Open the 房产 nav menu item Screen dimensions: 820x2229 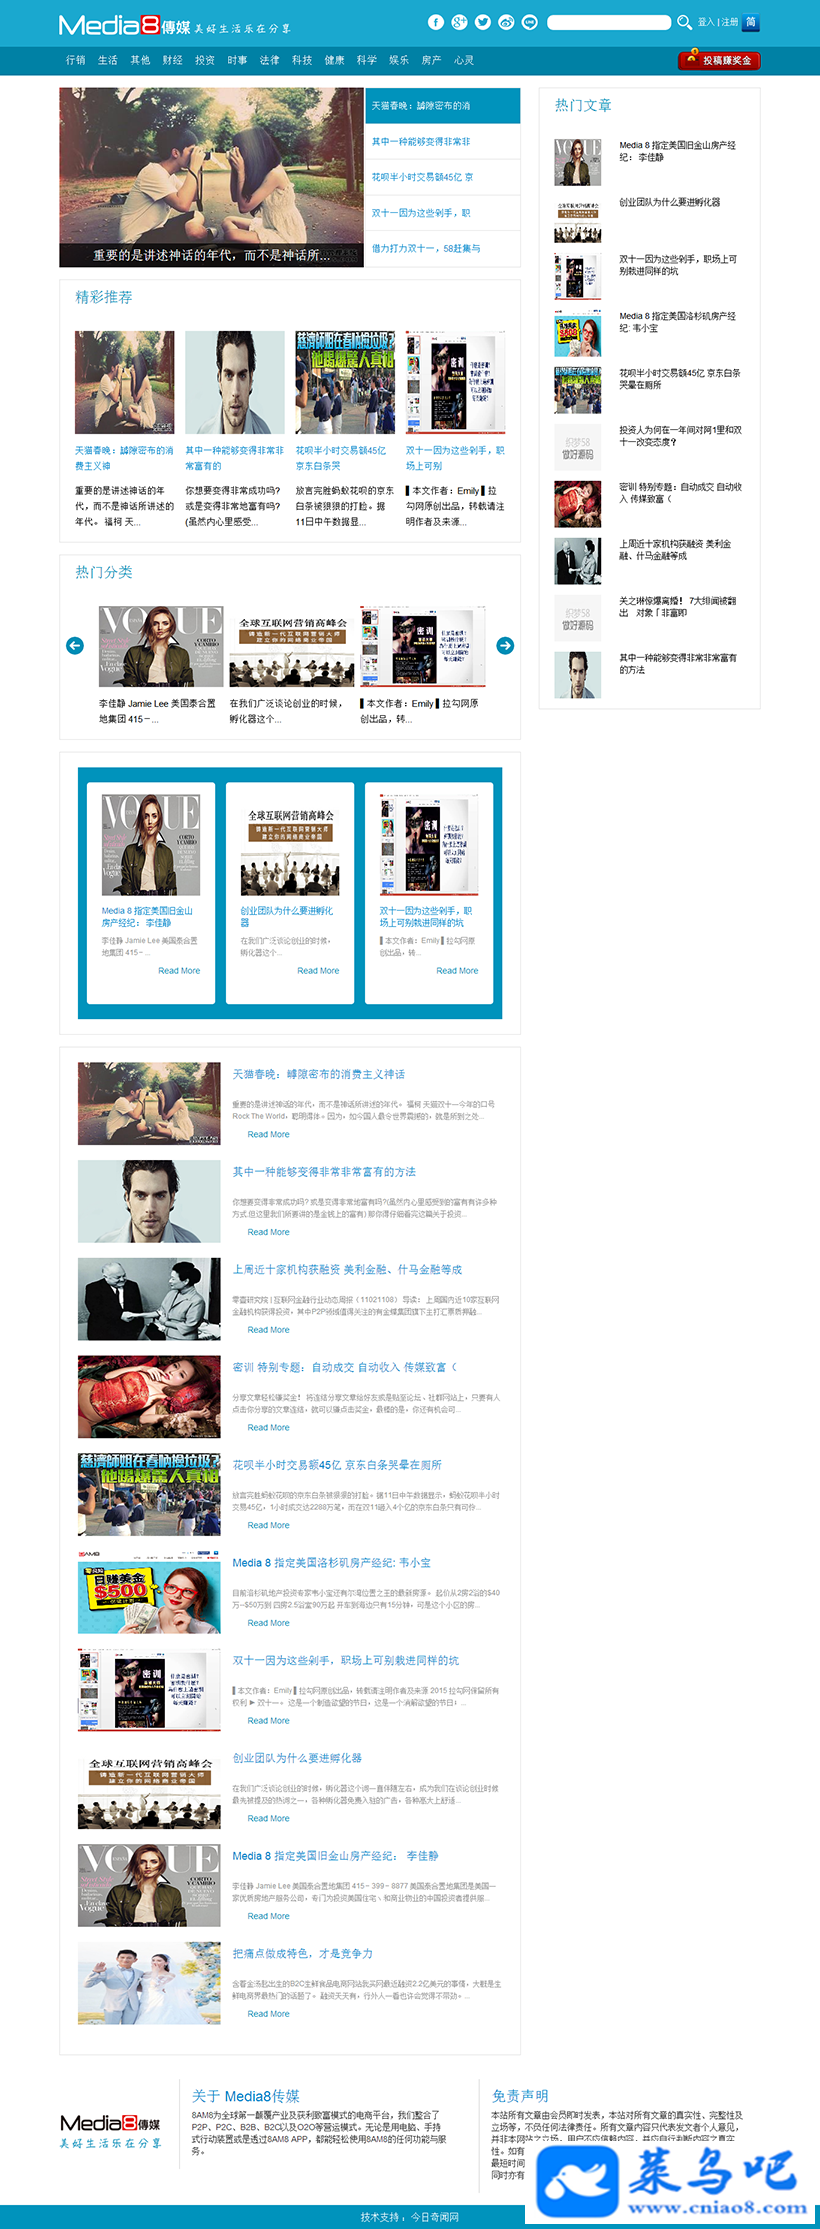click(x=431, y=60)
